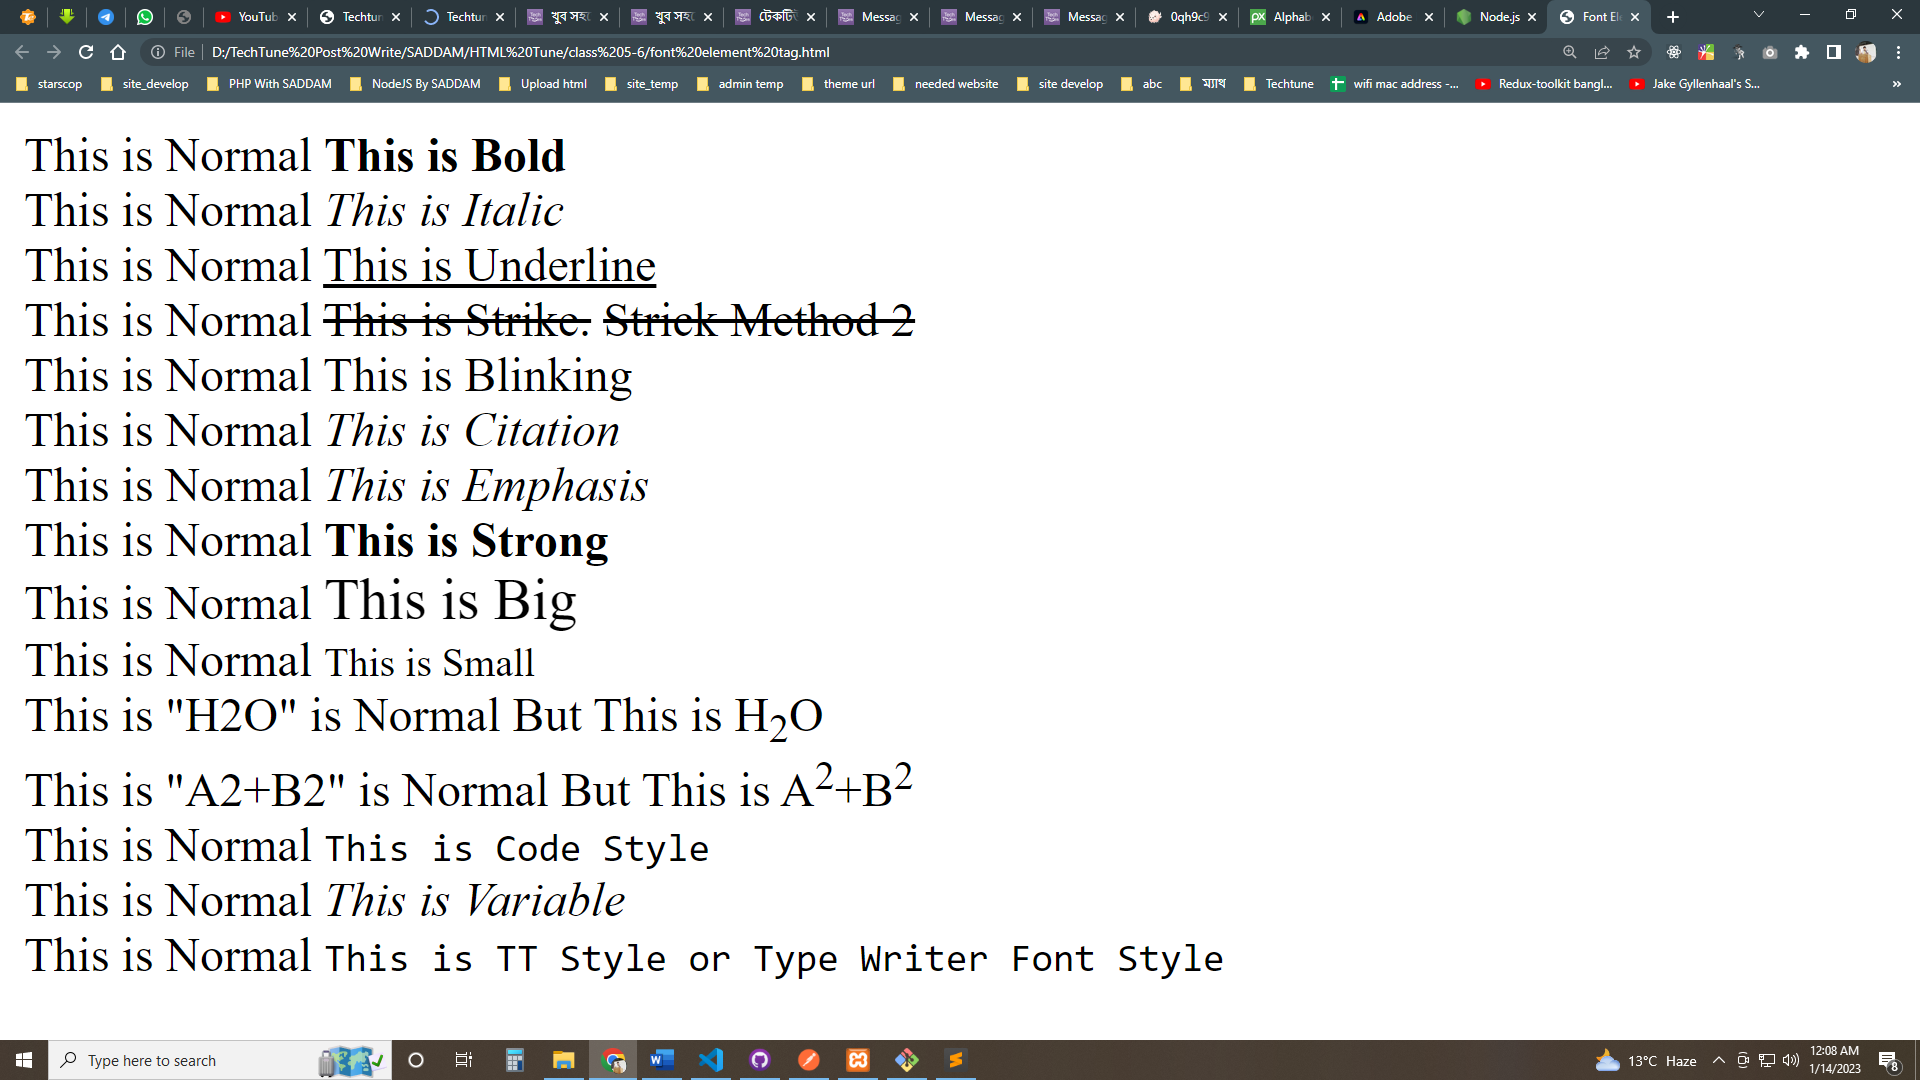Open the Chrome three-dot menu

[1898, 52]
